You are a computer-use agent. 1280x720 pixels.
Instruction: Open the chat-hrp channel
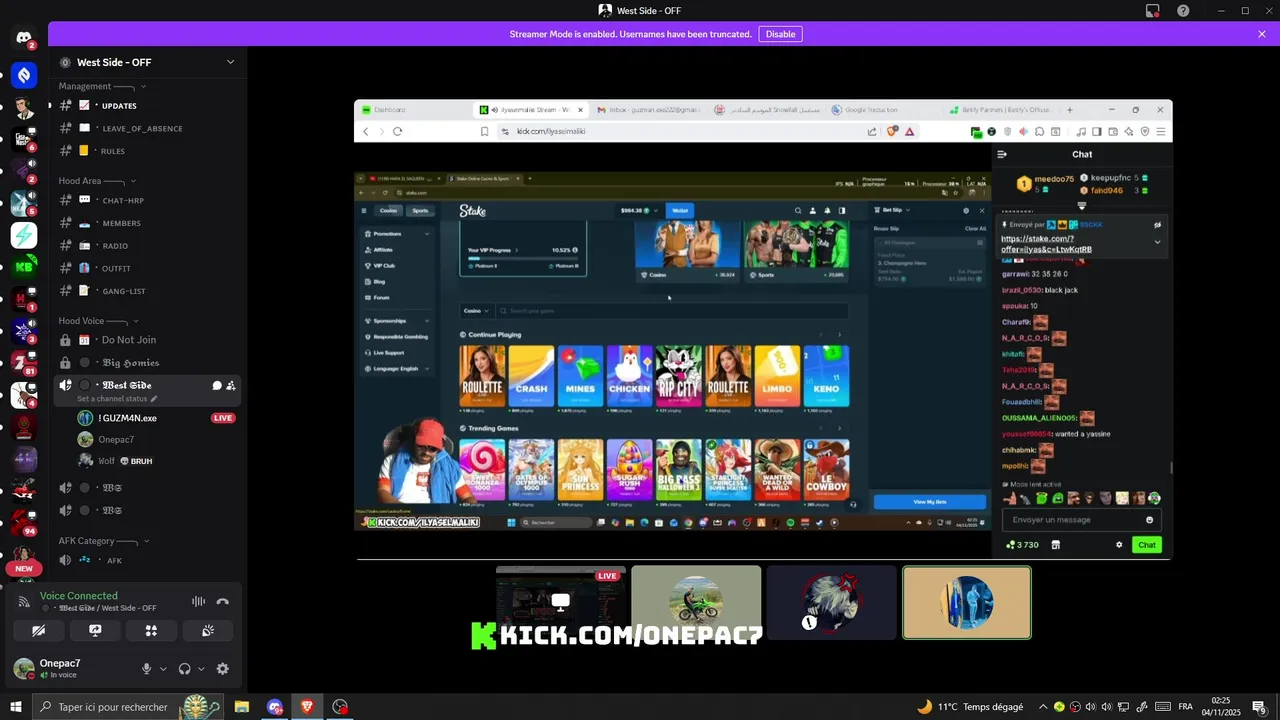click(147, 201)
